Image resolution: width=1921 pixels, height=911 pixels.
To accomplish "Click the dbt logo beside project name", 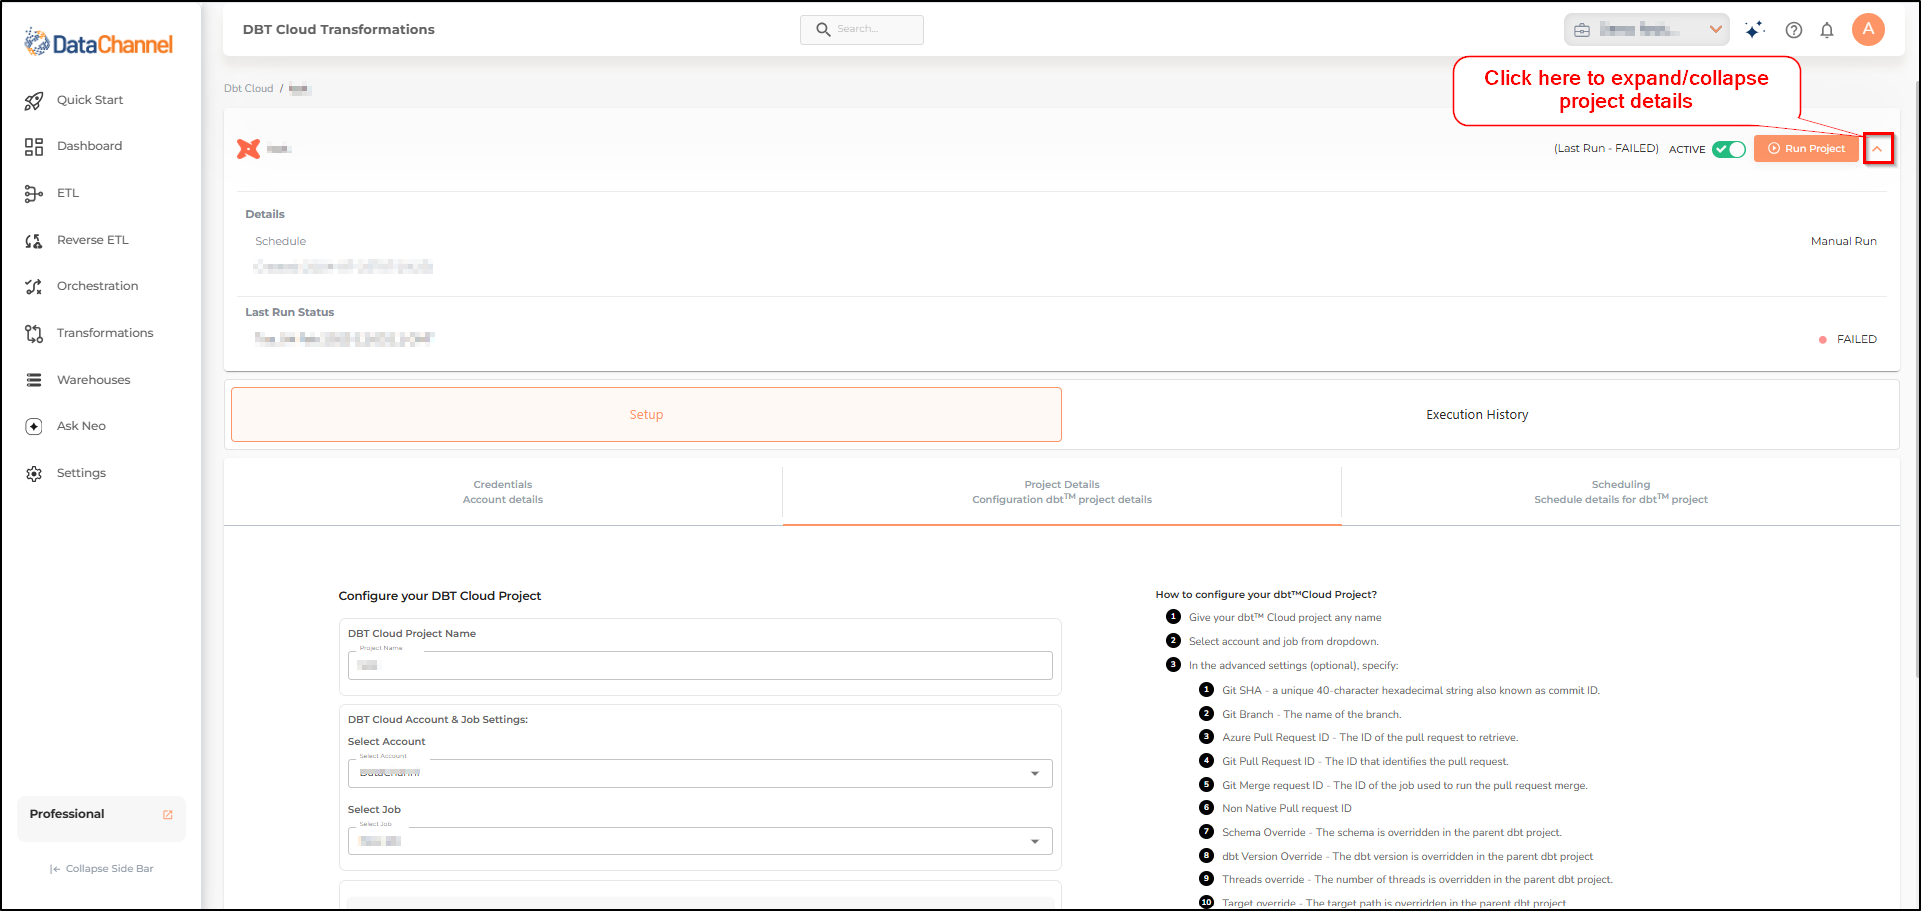I will coord(248,149).
